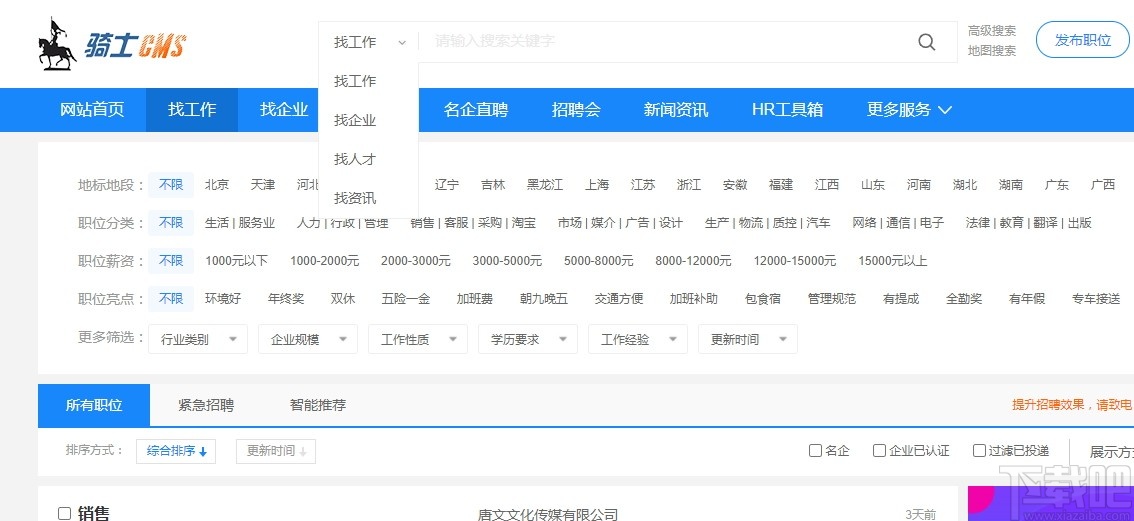This screenshot has height=521, width=1134.
Task: Open company 唐文文化传媒有限公司
Action: (548, 514)
